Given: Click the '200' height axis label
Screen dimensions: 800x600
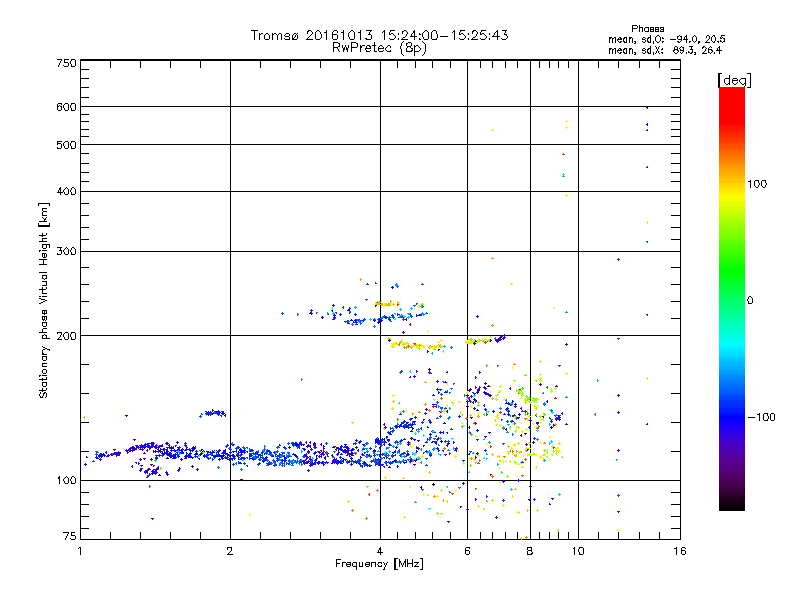Looking at the screenshot, I should pyautogui.click(x=66, y=336).
